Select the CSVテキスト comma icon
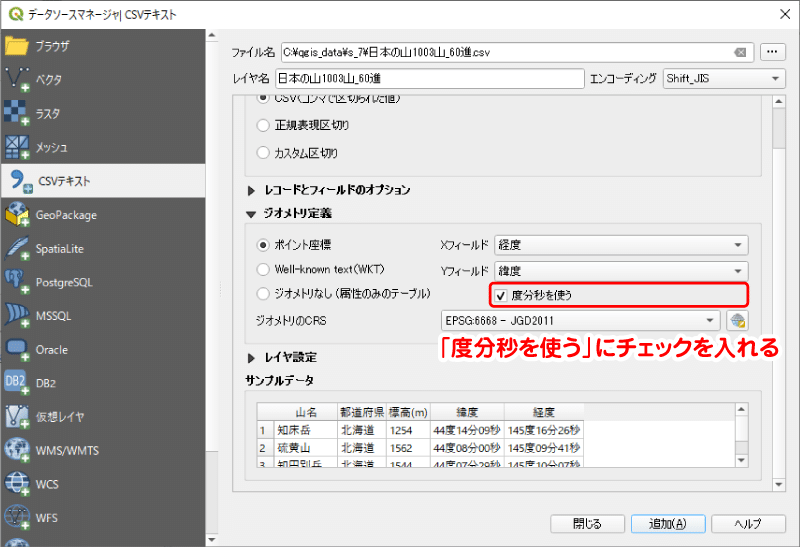This screenshot has height=547, width=800. (x=20, y=181)
